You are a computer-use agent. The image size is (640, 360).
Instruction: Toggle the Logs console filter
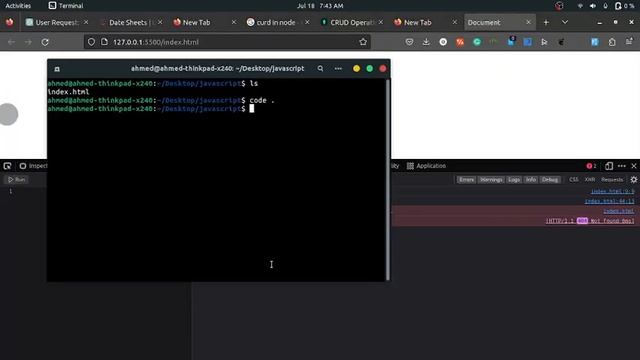click(x=514, y=180)
